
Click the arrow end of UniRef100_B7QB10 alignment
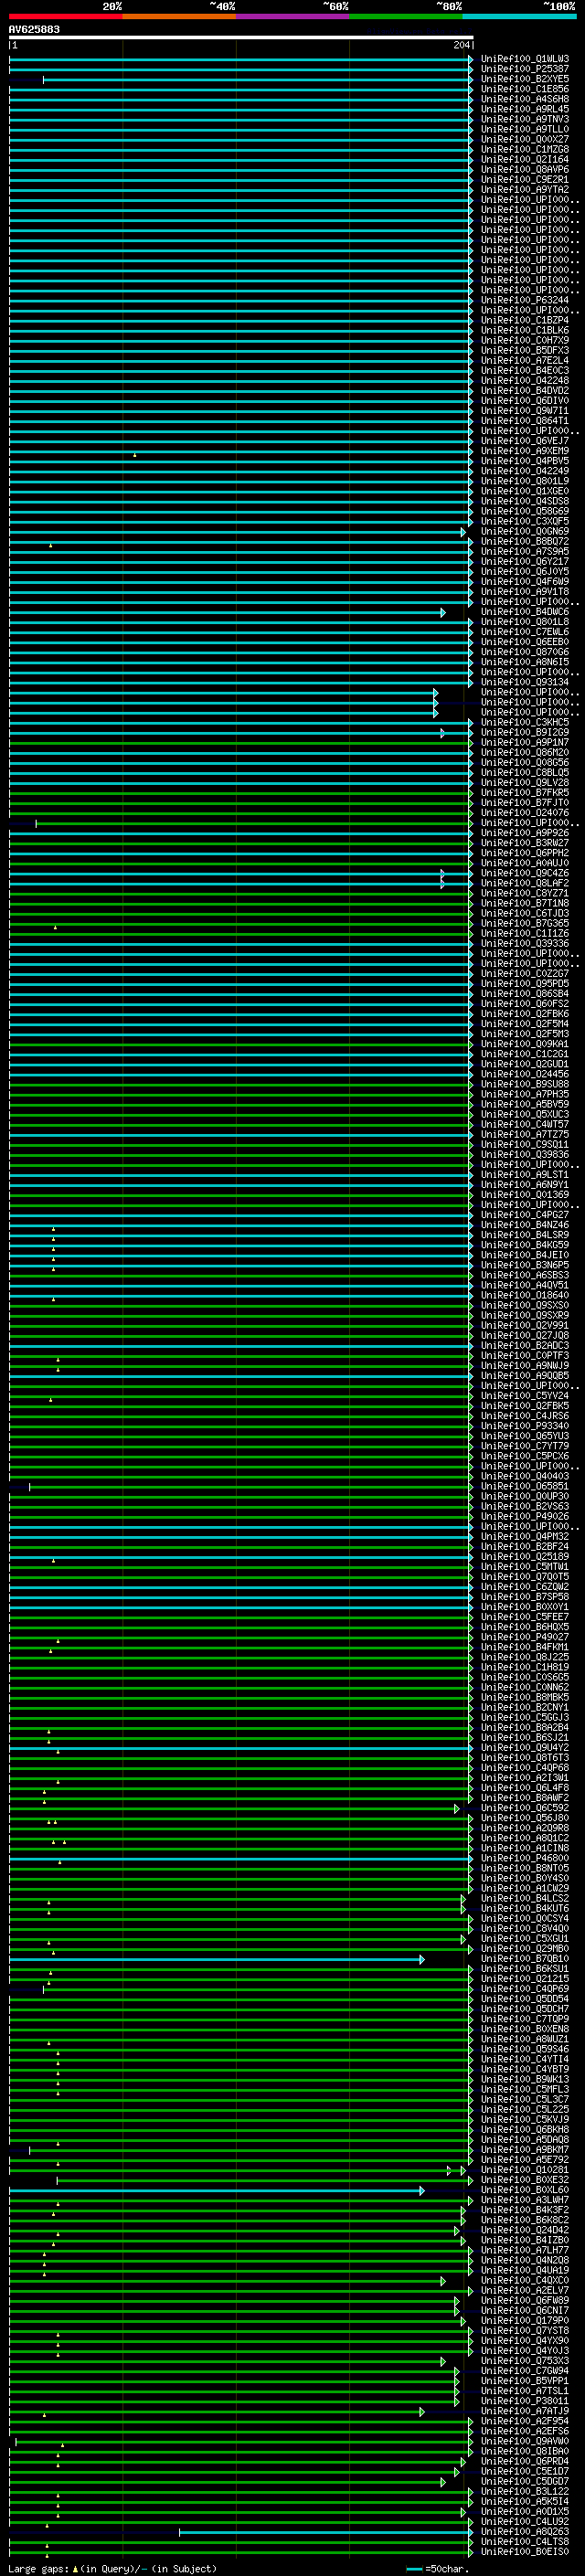[422, 1959]
